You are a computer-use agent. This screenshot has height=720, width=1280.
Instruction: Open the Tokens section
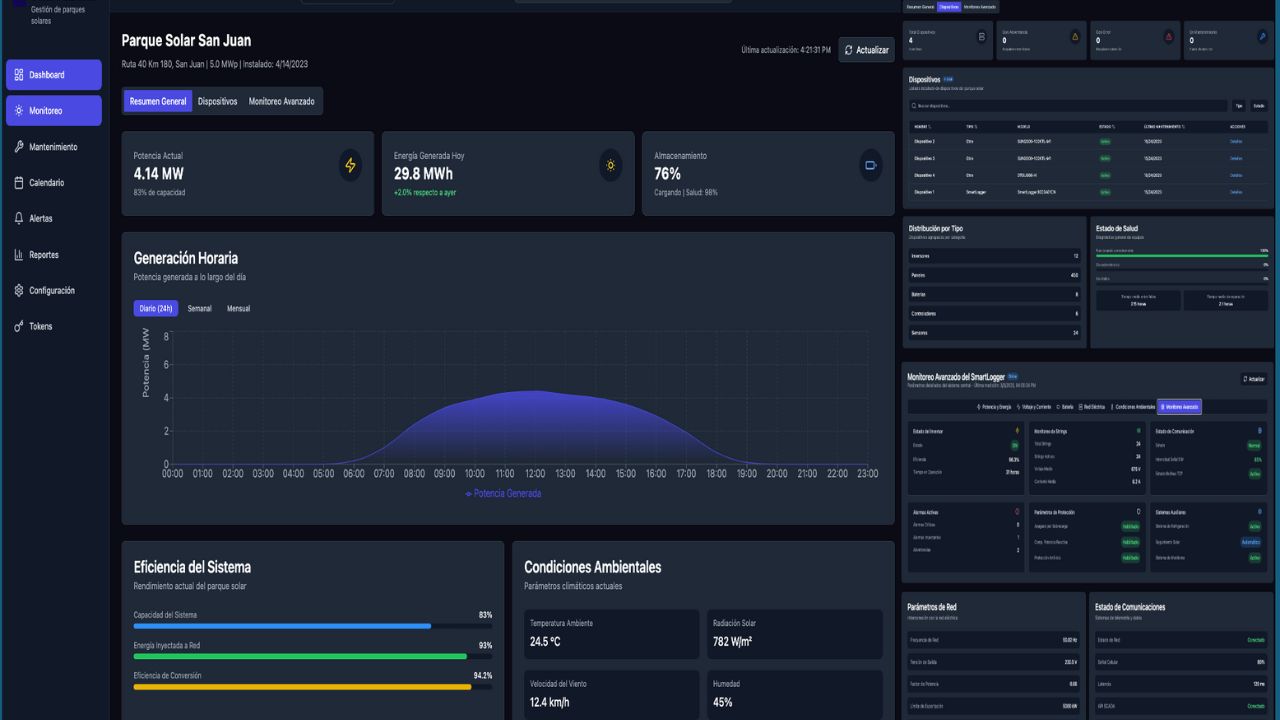[x=53, y=327]
